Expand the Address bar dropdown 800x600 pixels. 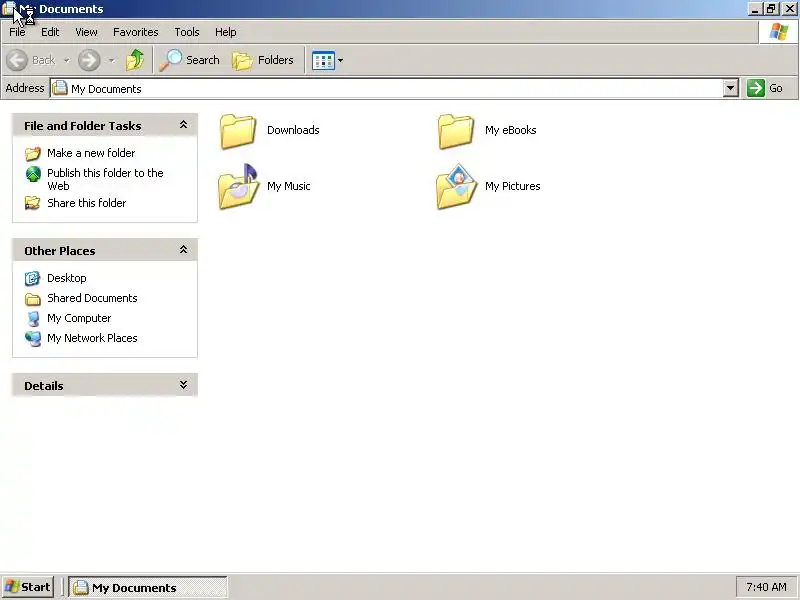point(731,88)
